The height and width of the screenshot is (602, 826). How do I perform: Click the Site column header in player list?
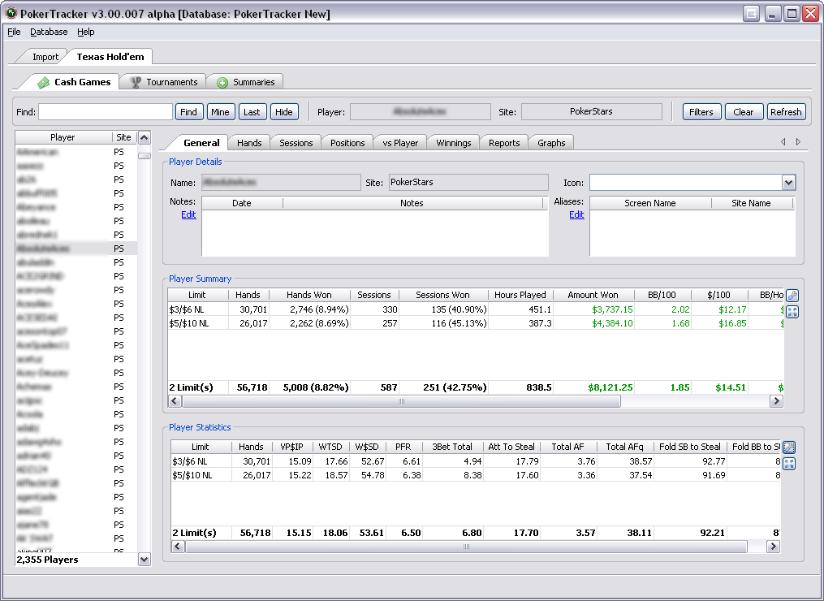pyautogui.click(x=124, y=137)
